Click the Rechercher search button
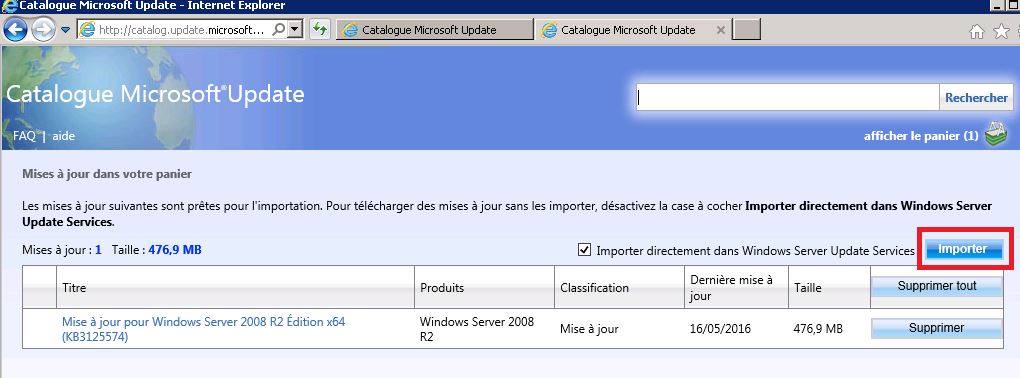Viewport: 1020px width, 378px height. pyautogui.click(x=976, y=97)
